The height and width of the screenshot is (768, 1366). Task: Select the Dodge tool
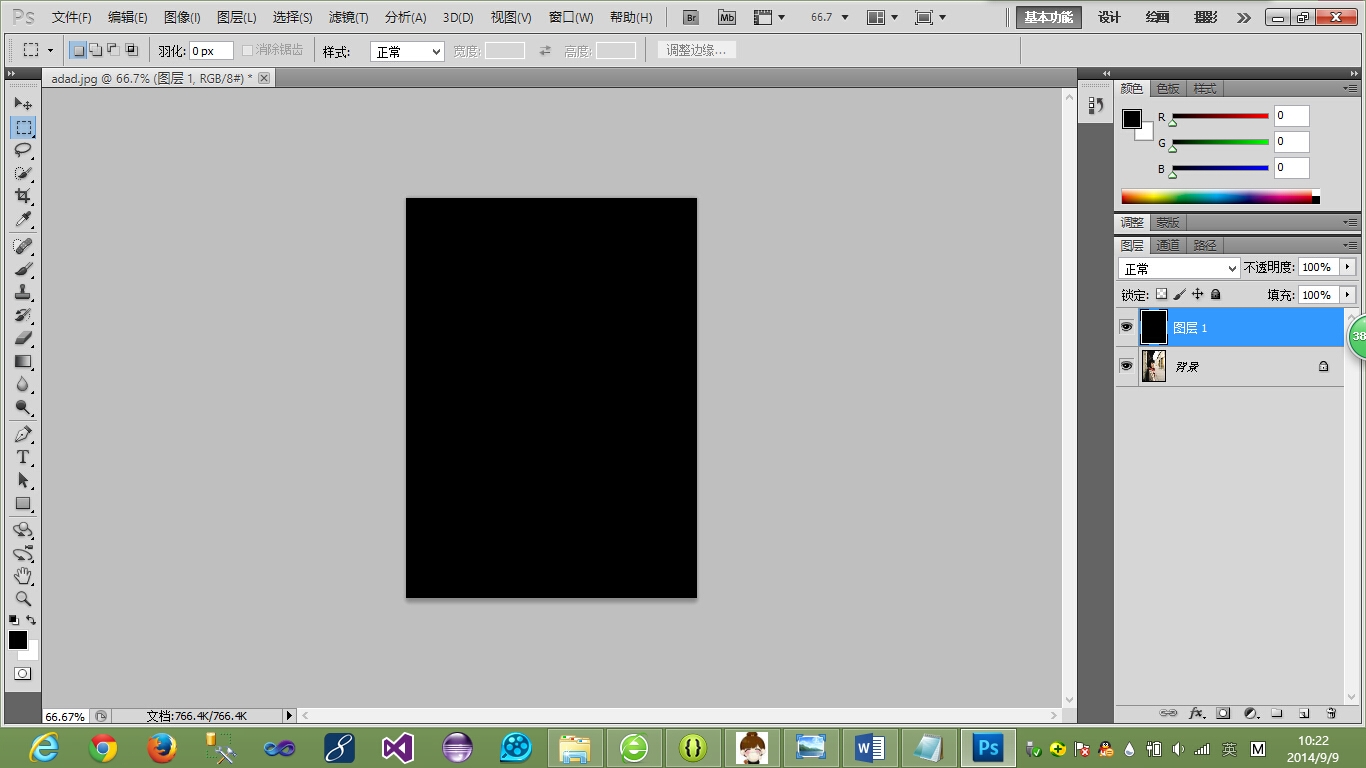coord(23,407)
